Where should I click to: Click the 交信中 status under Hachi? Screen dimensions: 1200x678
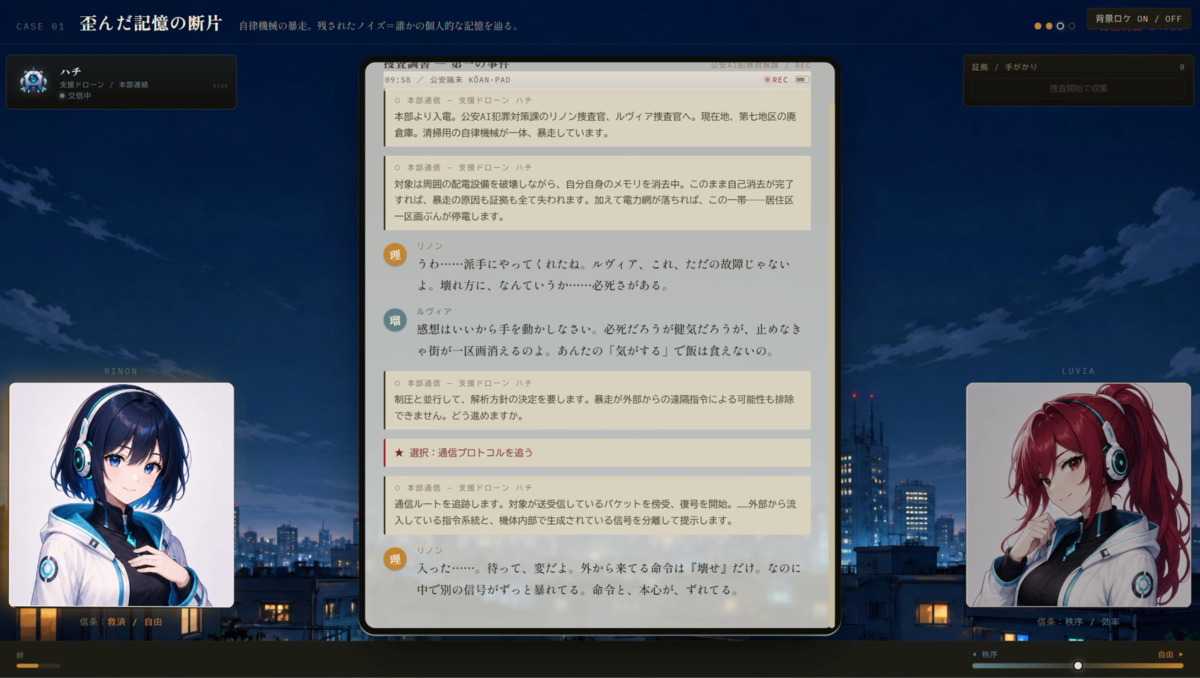[75, 96]
